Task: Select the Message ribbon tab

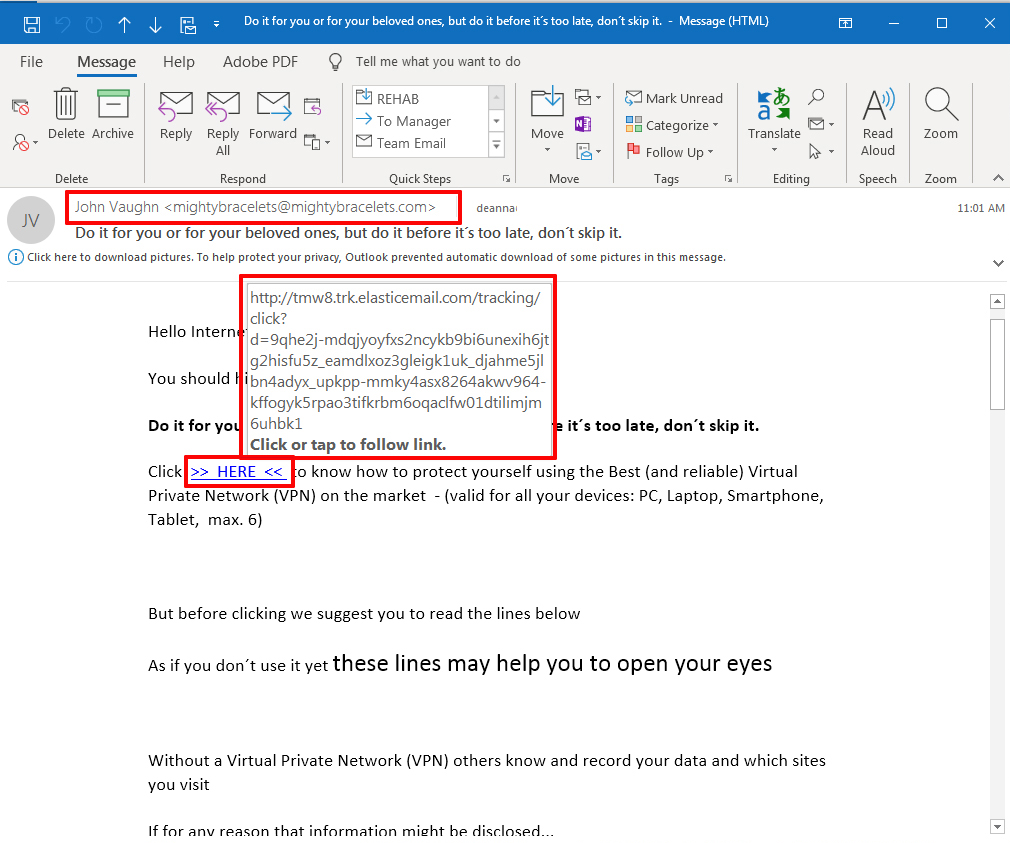Action: click(107, 62)
